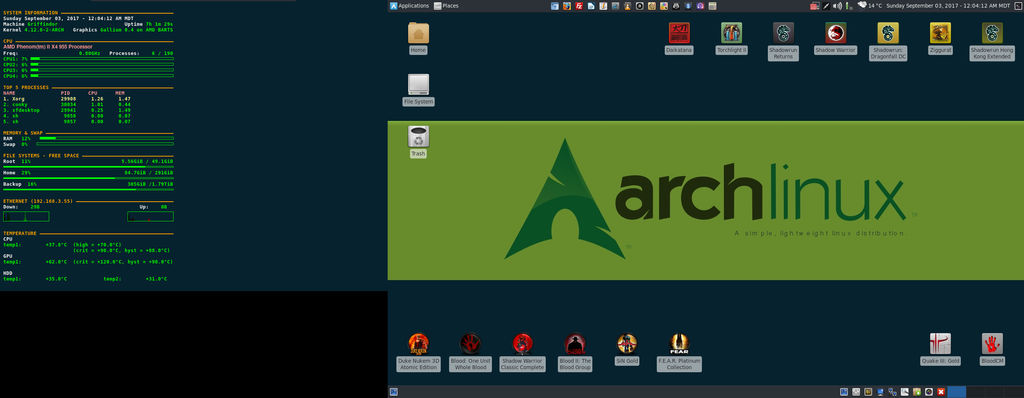
Task: Click the show desktop button in bottom panel
Action: [x=394, y=392]
